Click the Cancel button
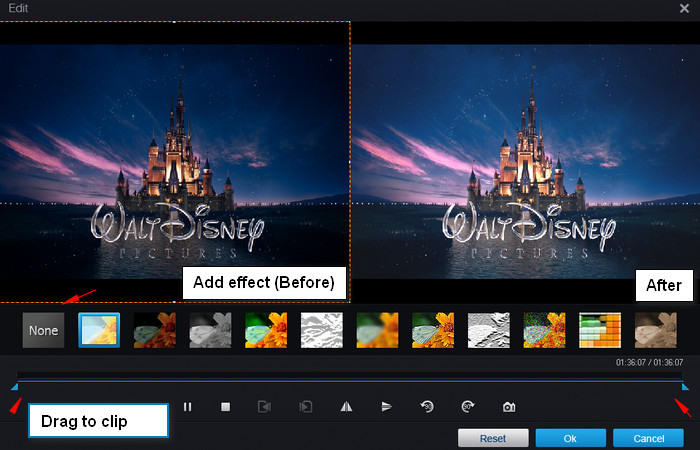The image size is (700, 450). pos(648,438)
